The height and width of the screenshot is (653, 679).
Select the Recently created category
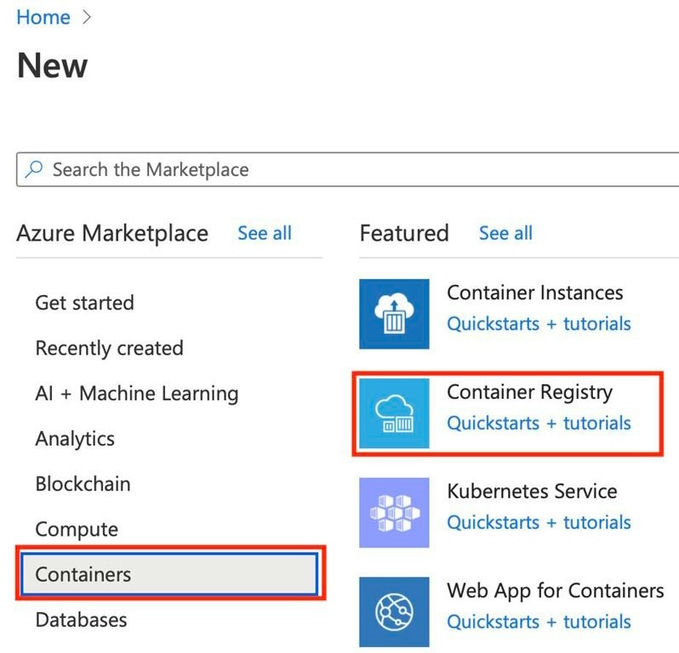[x=109, y=348]
